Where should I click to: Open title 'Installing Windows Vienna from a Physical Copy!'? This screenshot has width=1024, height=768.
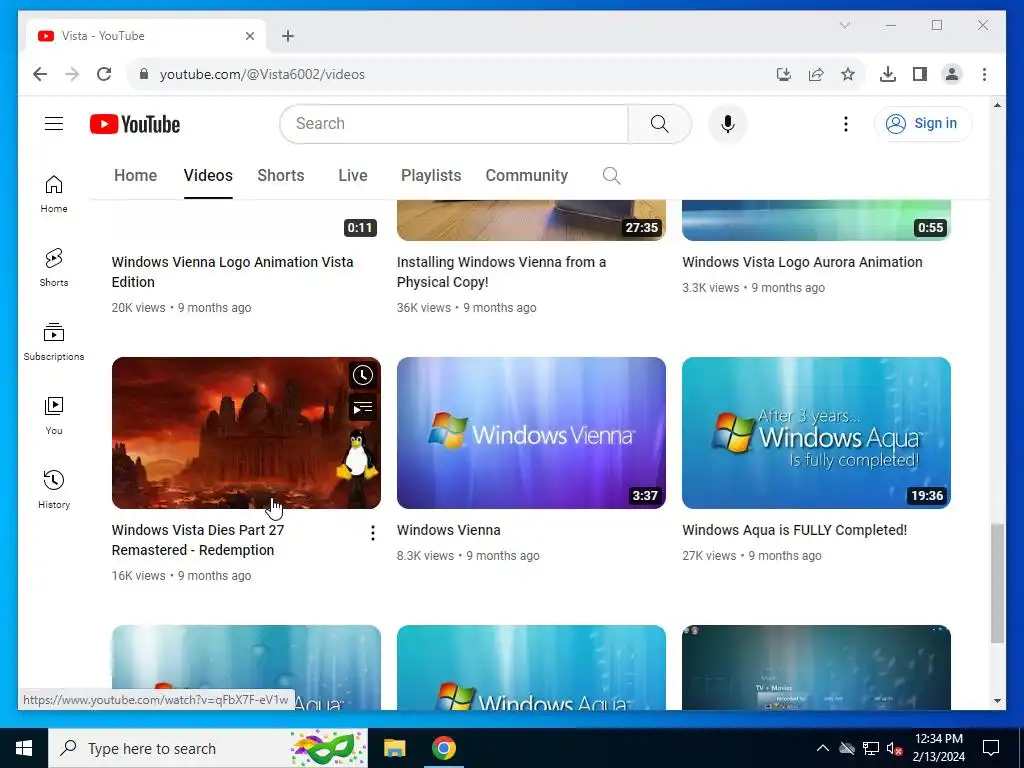coord(502,272)
